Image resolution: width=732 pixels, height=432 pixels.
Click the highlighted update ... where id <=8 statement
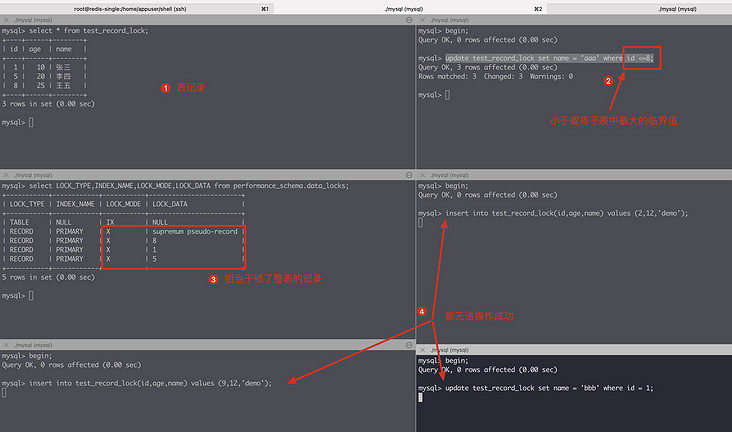click(x=549, y=58)
